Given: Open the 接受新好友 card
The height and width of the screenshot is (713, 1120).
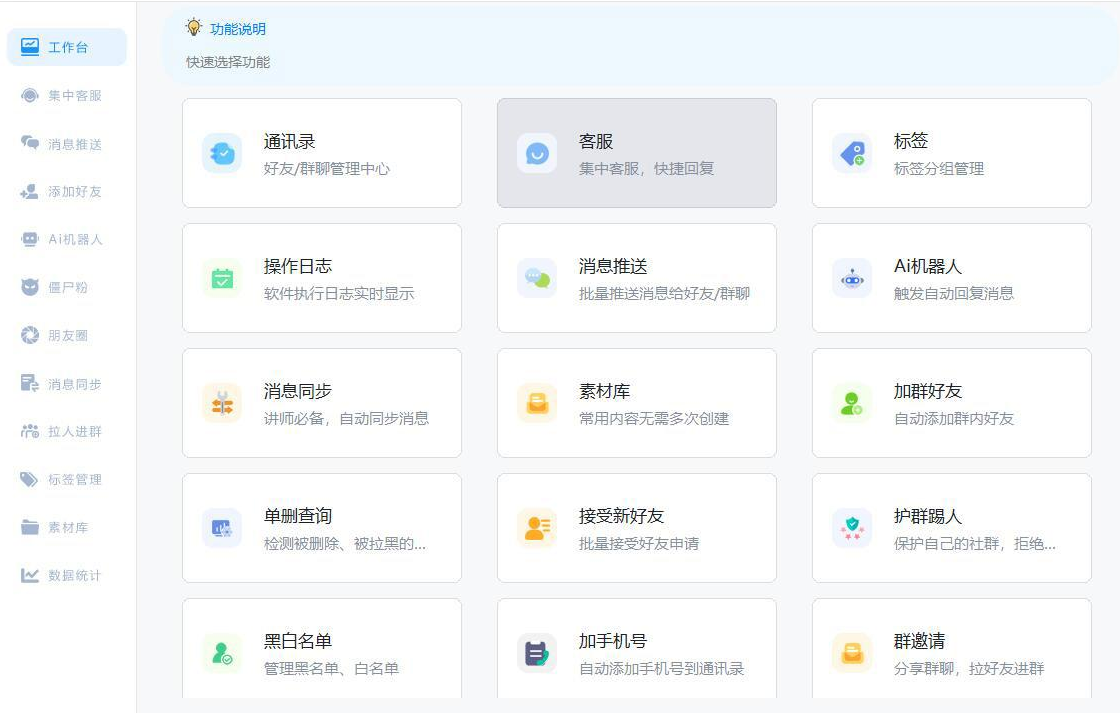Looking at the screenshot, I should [636, 528].
